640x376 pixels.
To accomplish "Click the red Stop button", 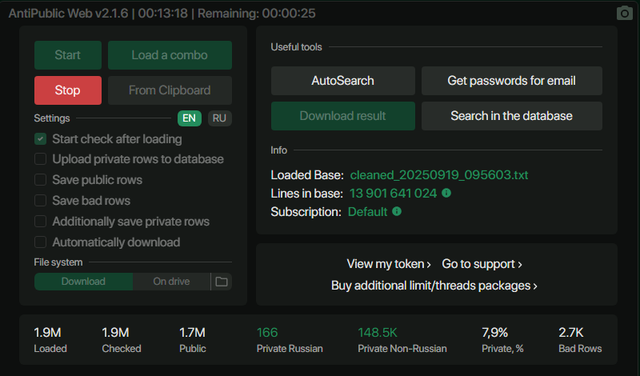I will pyautogui.click(x=68, y=90).
